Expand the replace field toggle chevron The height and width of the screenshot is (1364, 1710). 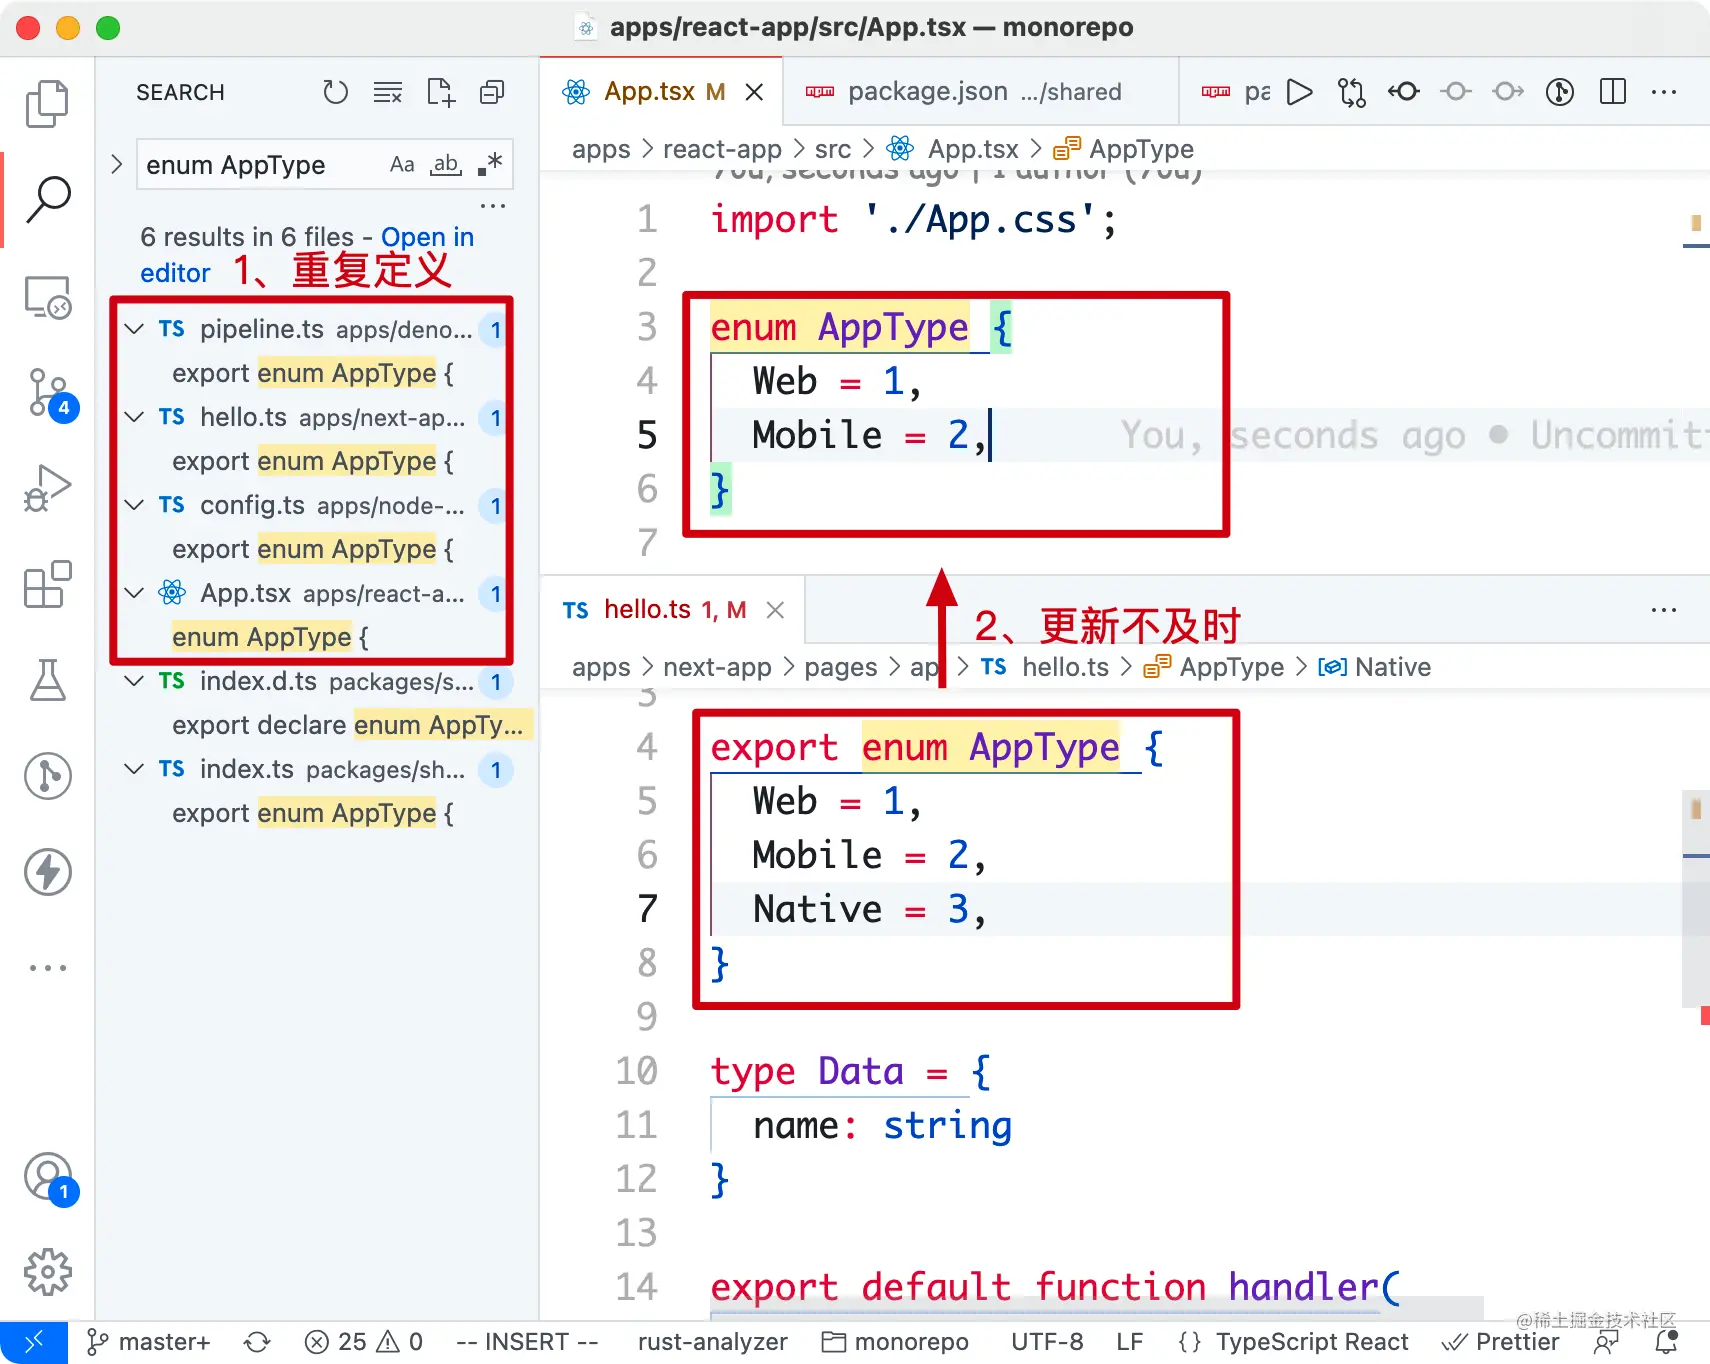117,165
